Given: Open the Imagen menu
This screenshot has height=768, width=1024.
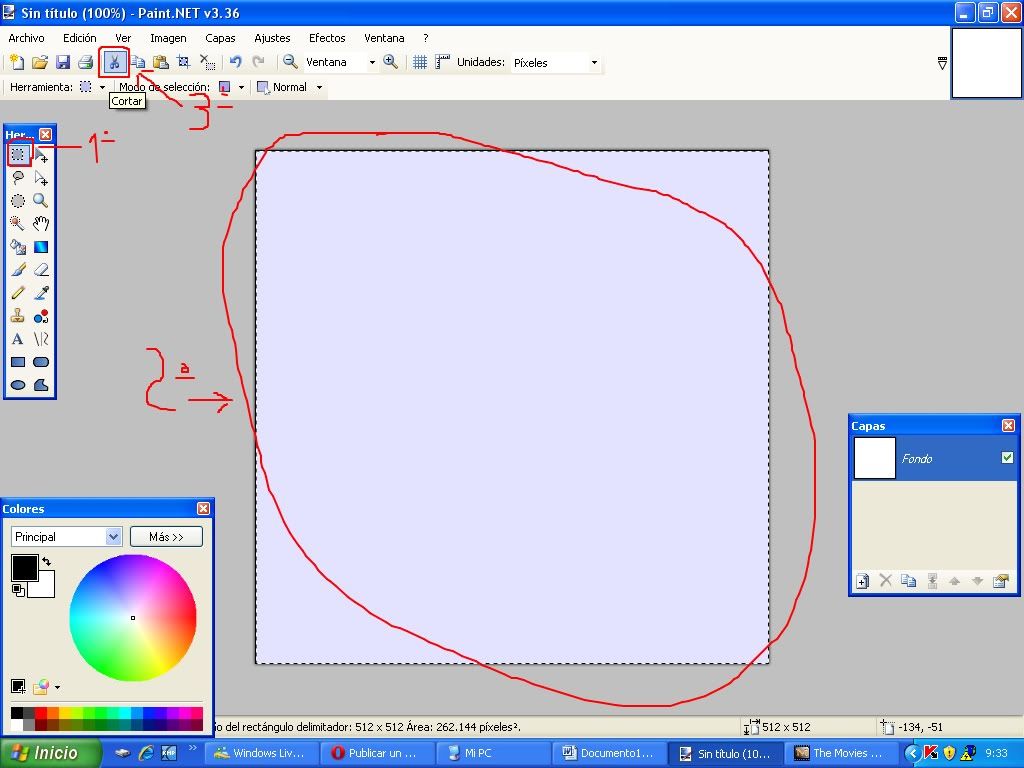Looking at the screenshot, I should point(168,38).
